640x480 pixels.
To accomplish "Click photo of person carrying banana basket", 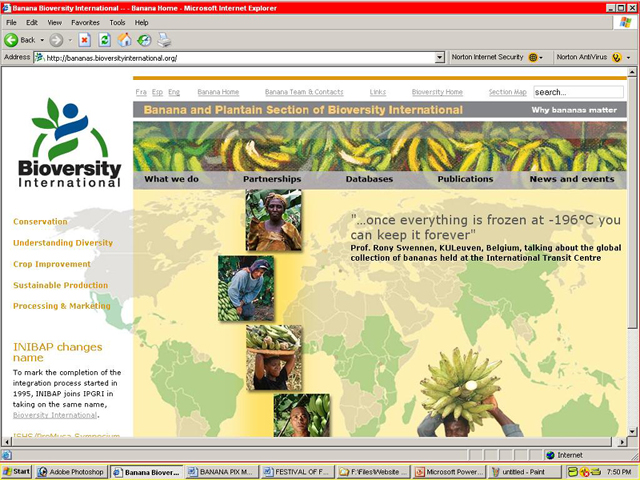I will 274,358.
